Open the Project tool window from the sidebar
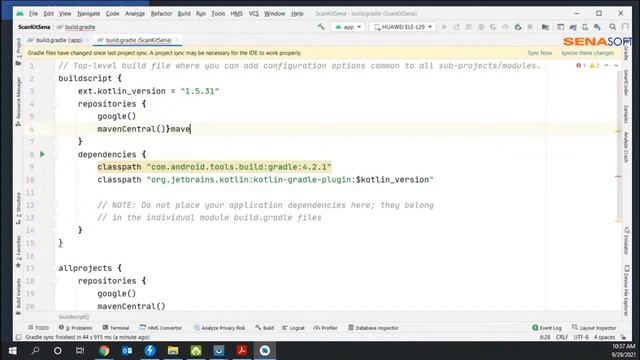This screenshot has height=360, width=640. (18, 51)
